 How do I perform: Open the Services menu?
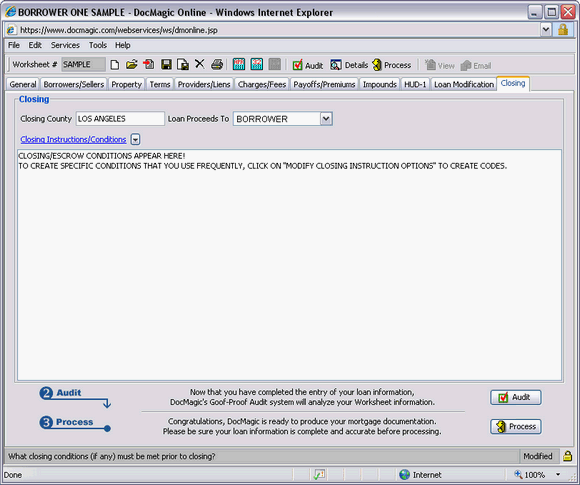tap(65, 45)
